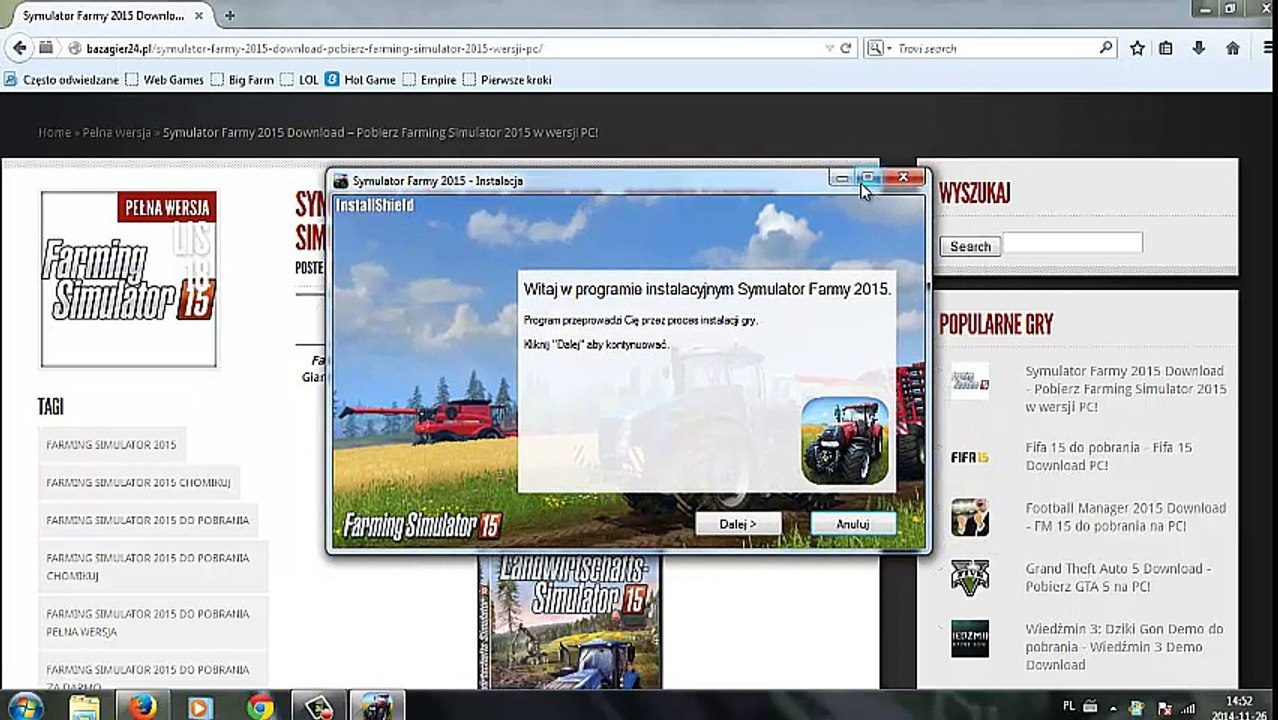Show the bookmarks list icon

pos(1166,48)
